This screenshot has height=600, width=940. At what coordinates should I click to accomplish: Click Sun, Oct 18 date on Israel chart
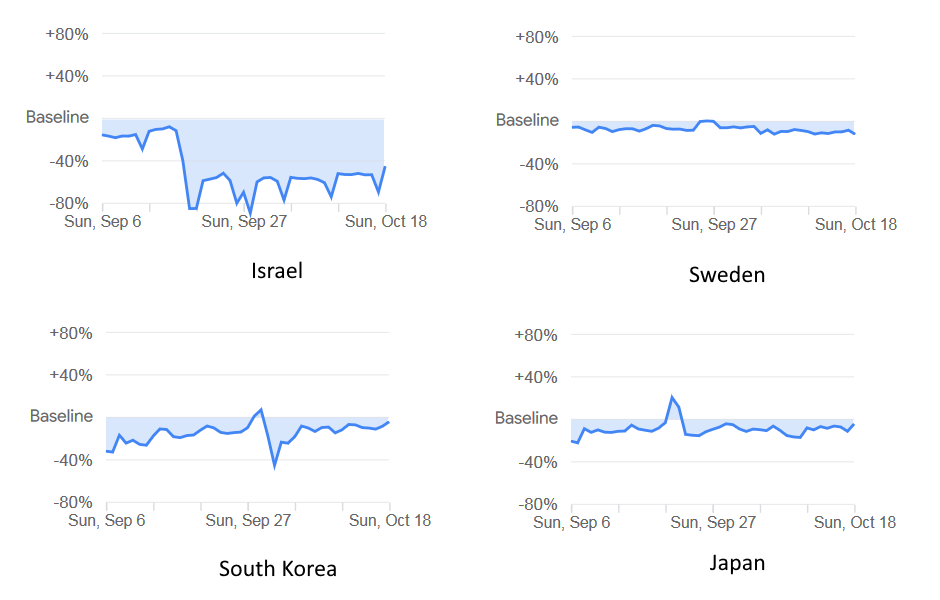pyautogui.click(x=386, y=221)
